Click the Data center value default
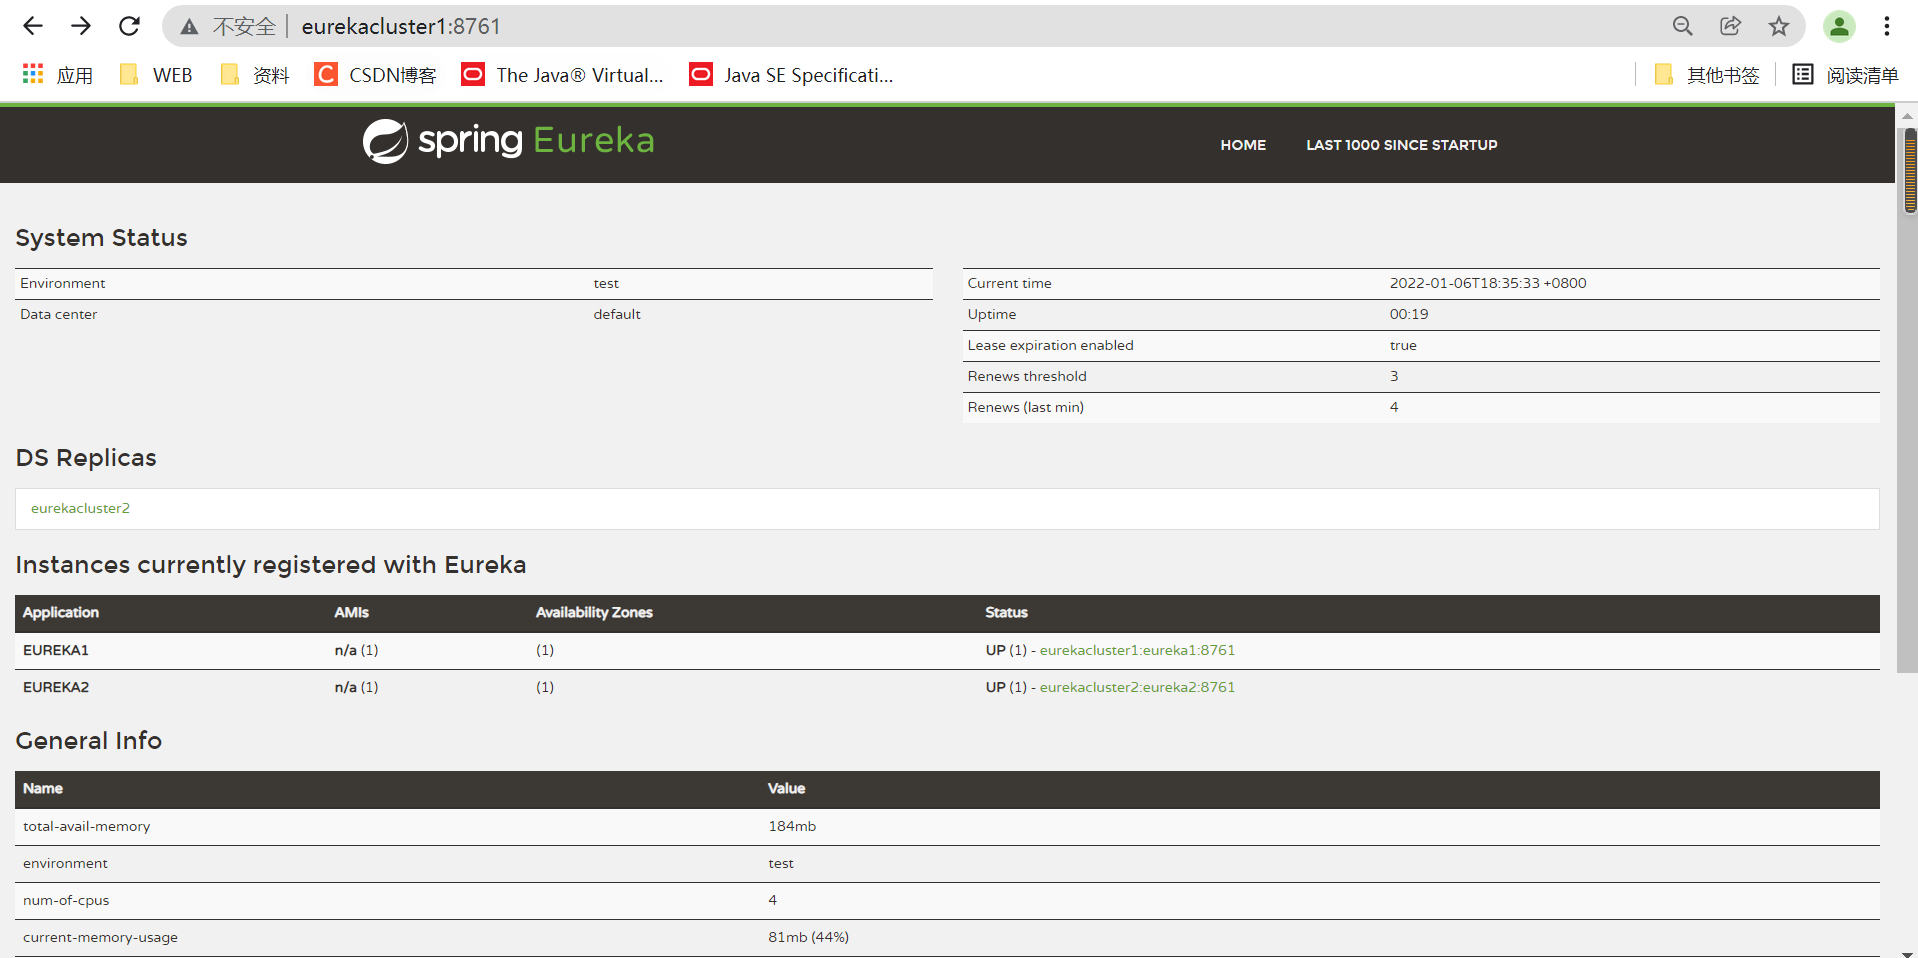This screenshot has width=1918, height=958. point(617,314)
